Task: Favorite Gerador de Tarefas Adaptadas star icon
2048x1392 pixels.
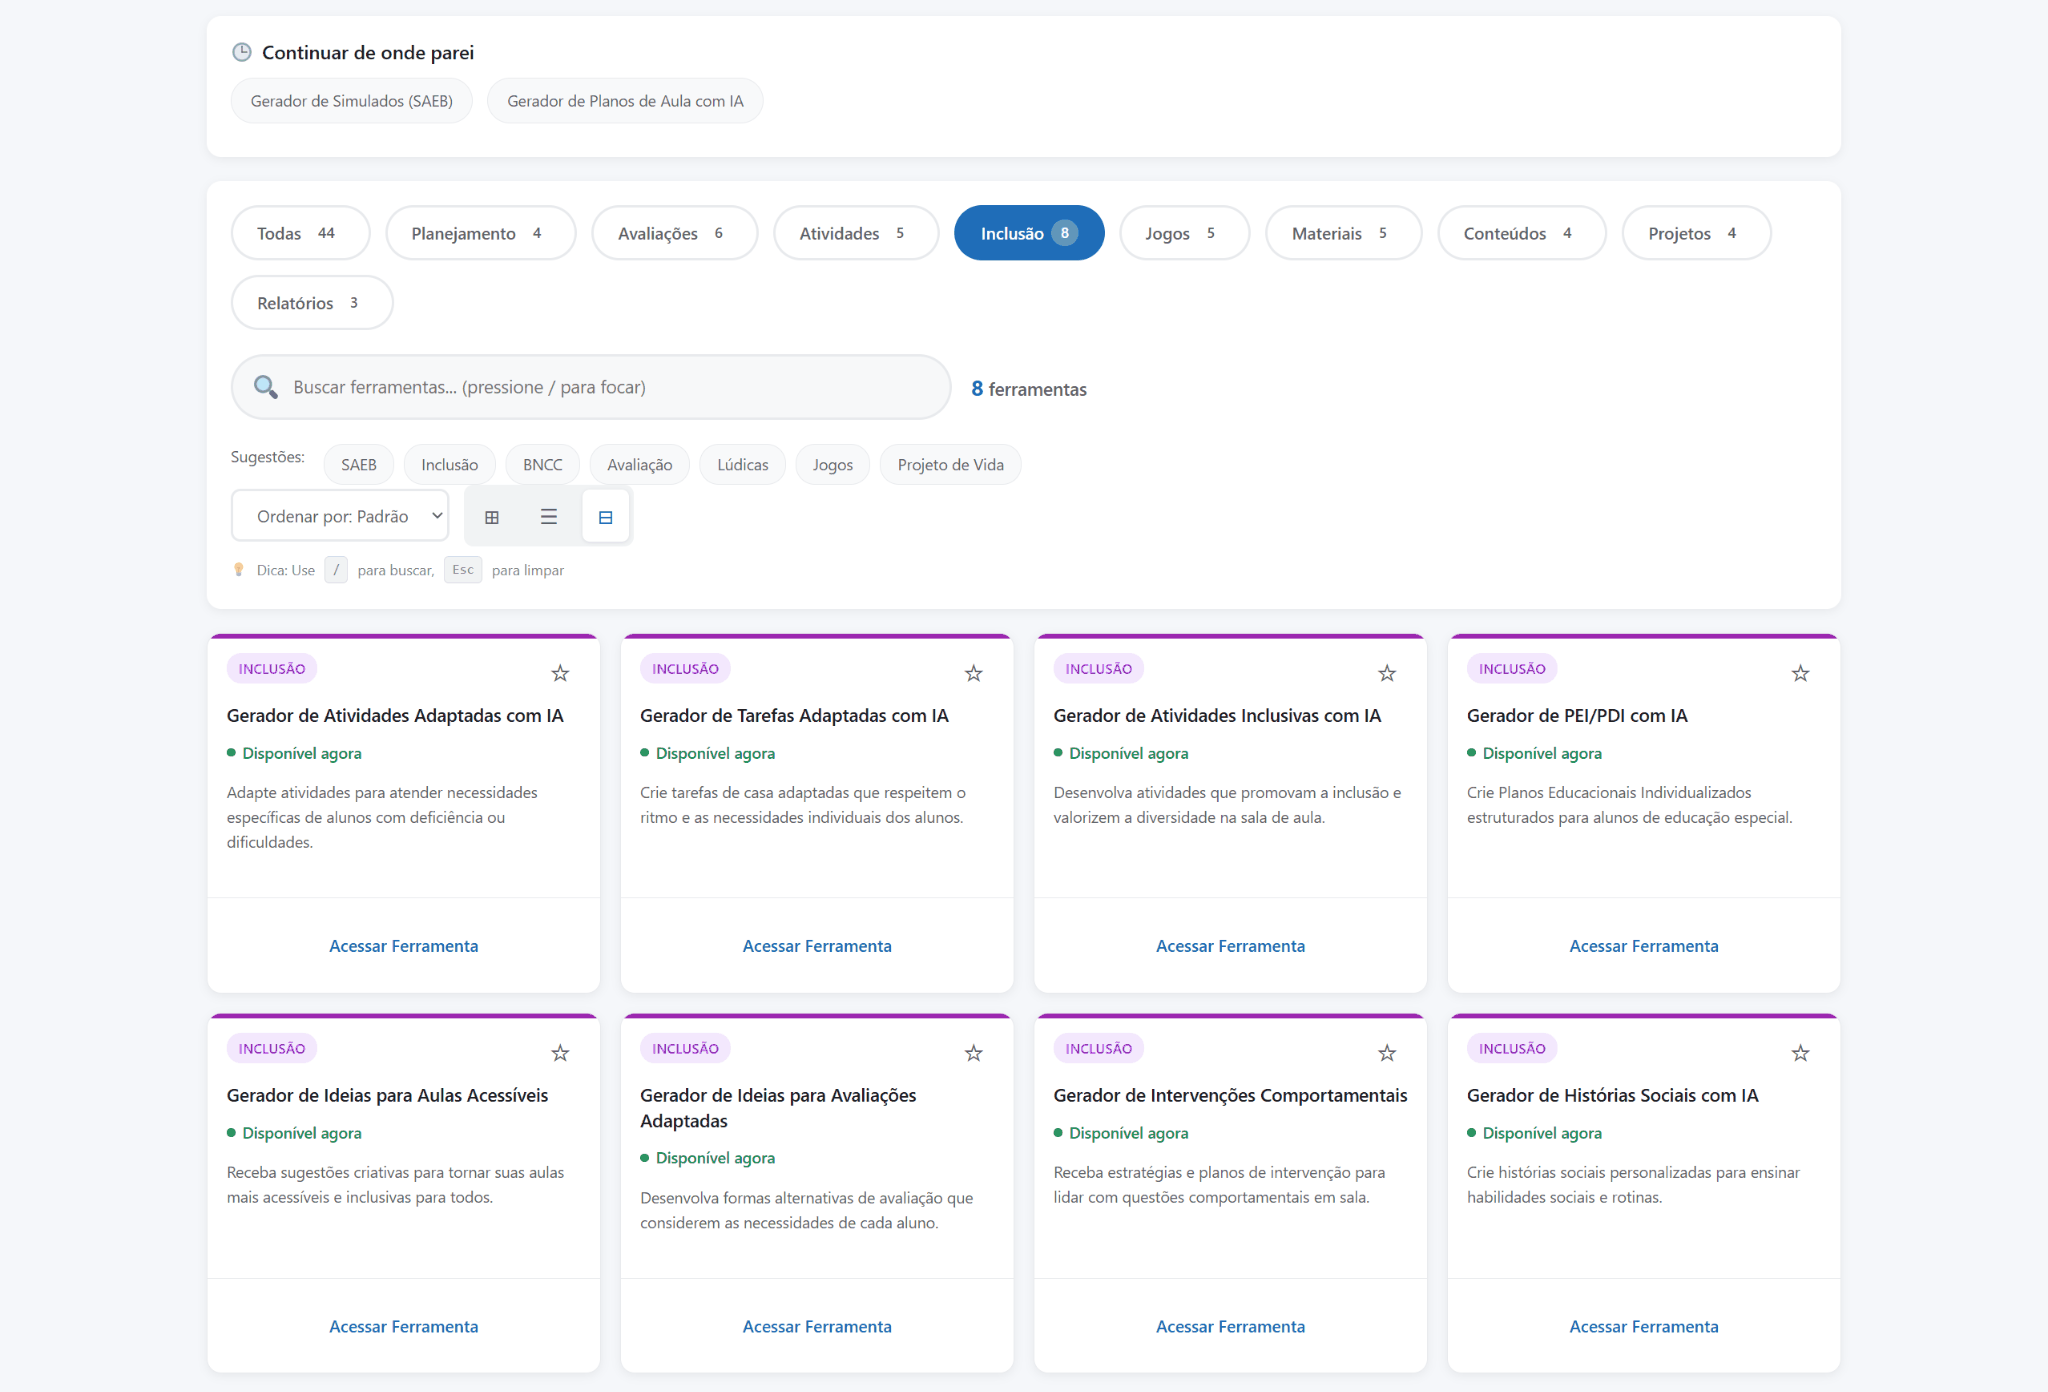Action: click(x=973, y=673)
